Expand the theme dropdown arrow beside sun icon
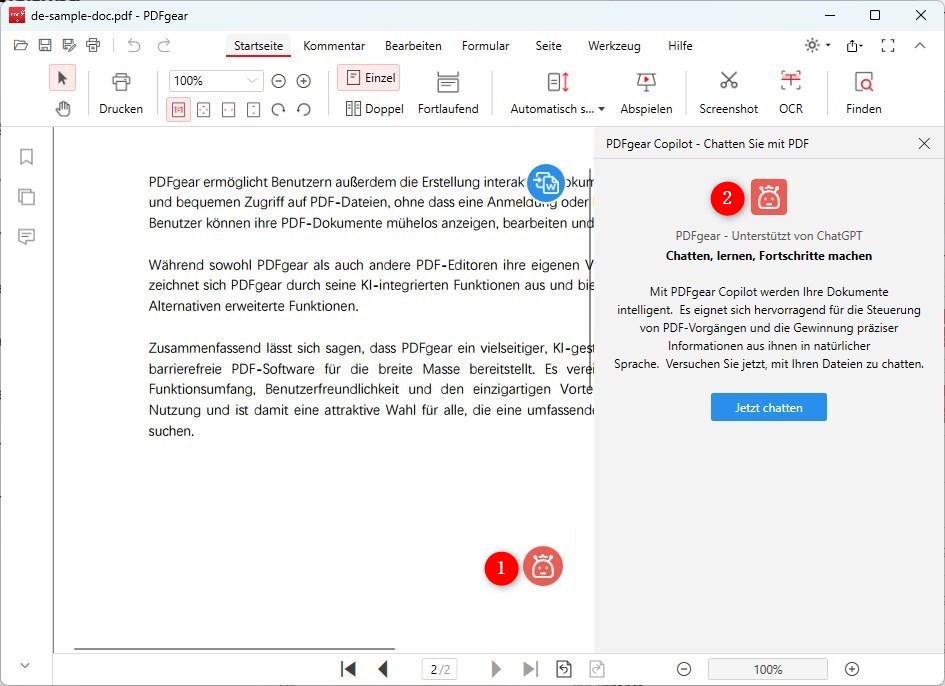The height and width of the screenshot is (686, 945). click(829, 45)
